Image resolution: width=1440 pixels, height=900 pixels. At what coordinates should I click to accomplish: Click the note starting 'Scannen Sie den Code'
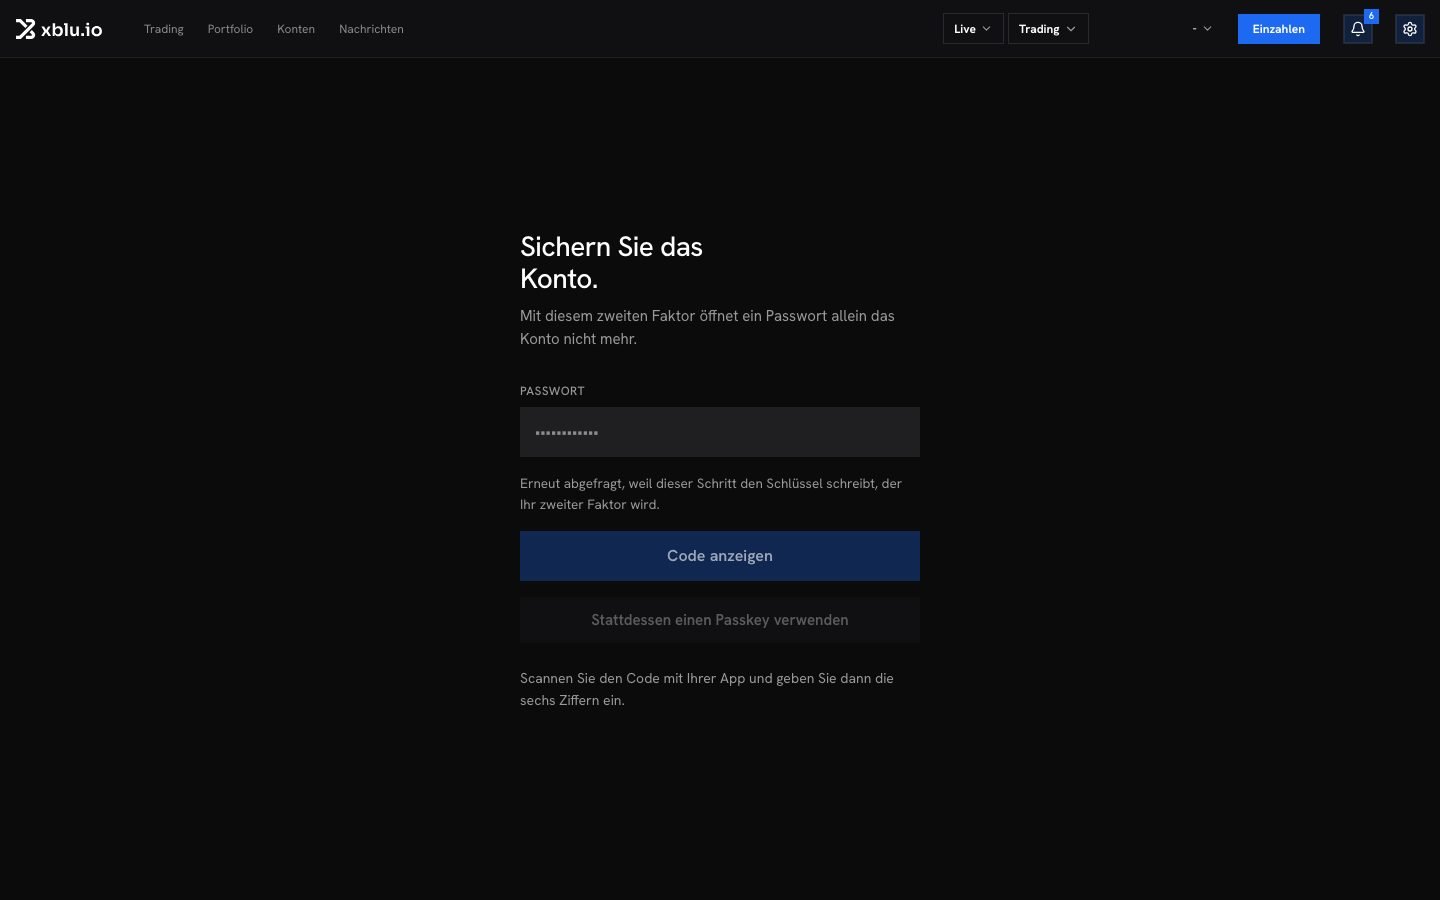pyautogui.click(x=707, y=689)
